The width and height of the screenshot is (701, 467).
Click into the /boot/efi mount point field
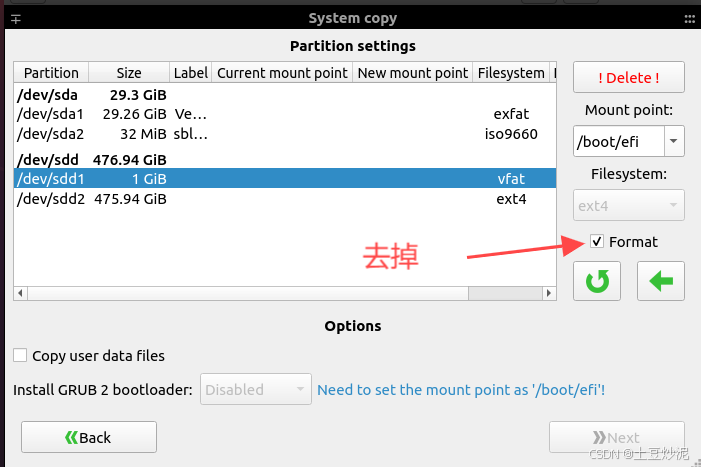[619, 141]
